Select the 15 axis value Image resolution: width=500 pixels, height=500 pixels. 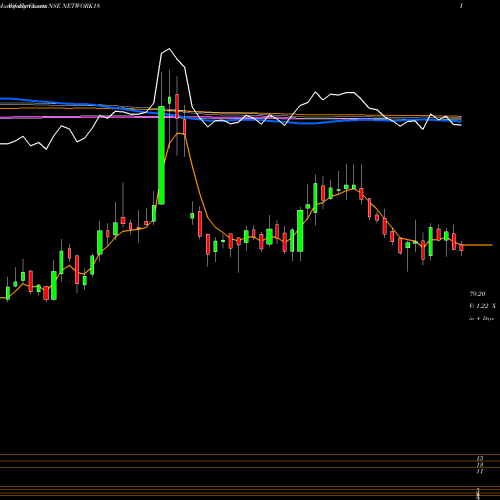tap(480, 458)
